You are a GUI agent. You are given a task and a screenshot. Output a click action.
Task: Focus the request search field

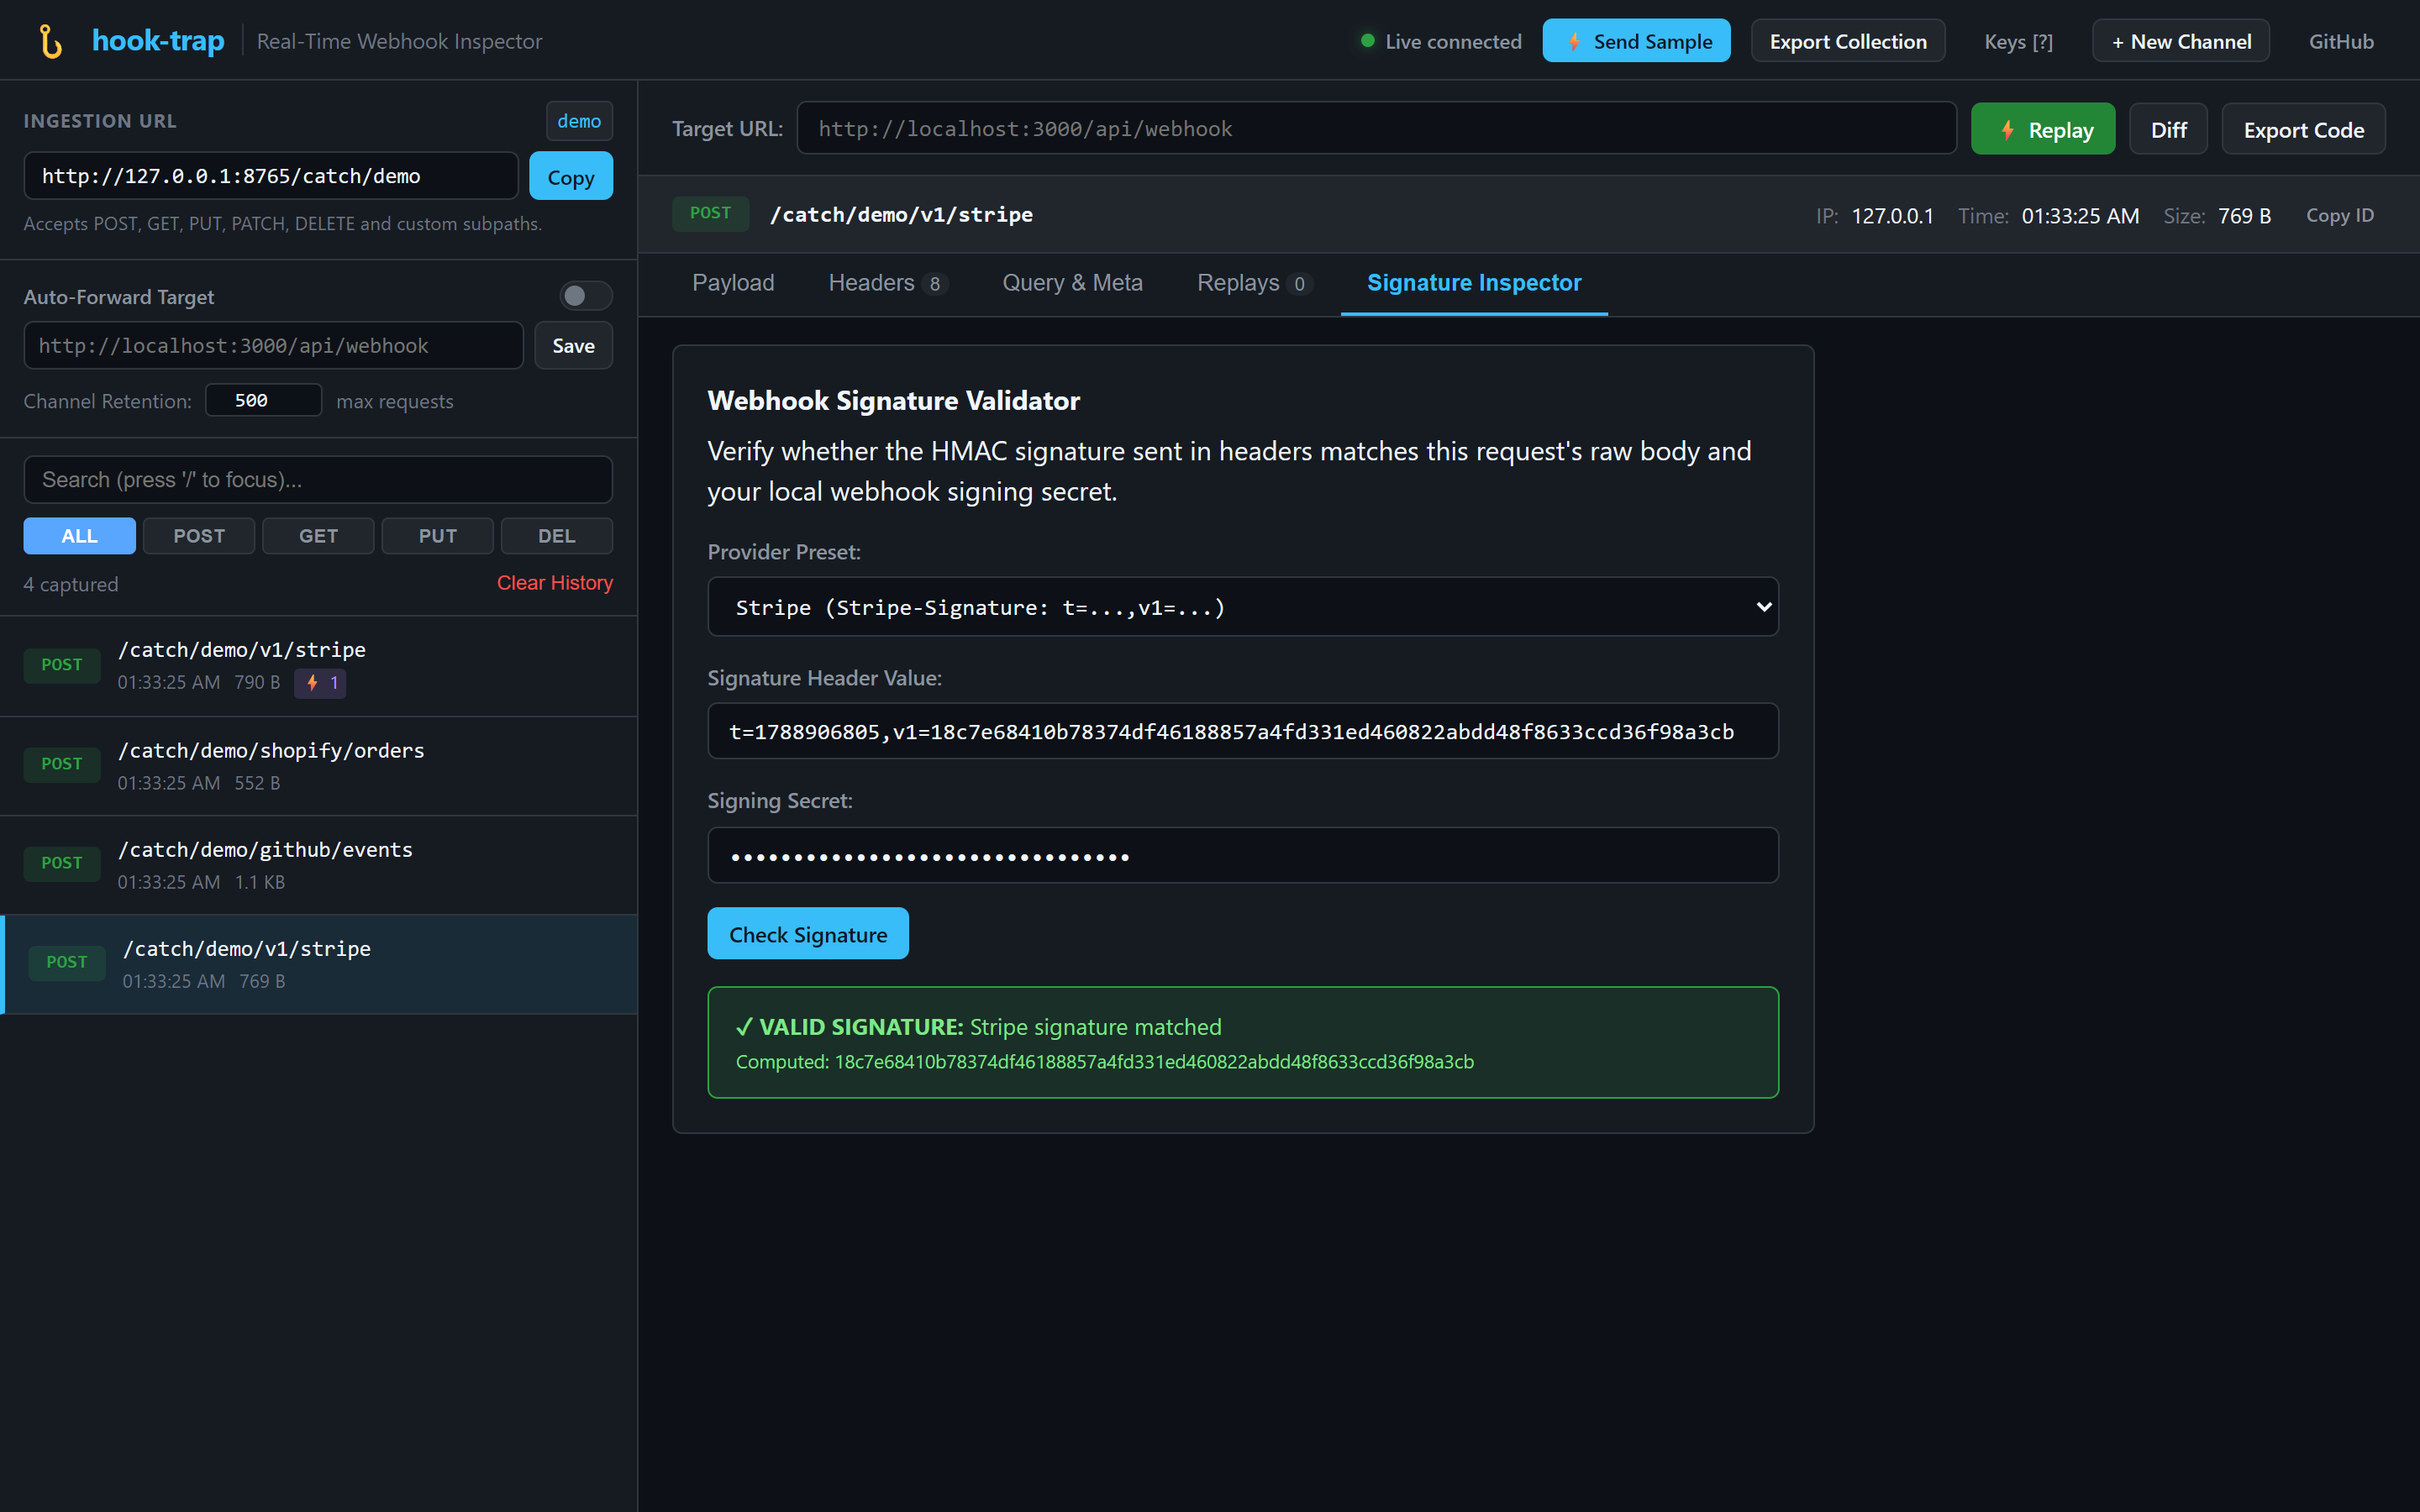[x=318, y=479]
